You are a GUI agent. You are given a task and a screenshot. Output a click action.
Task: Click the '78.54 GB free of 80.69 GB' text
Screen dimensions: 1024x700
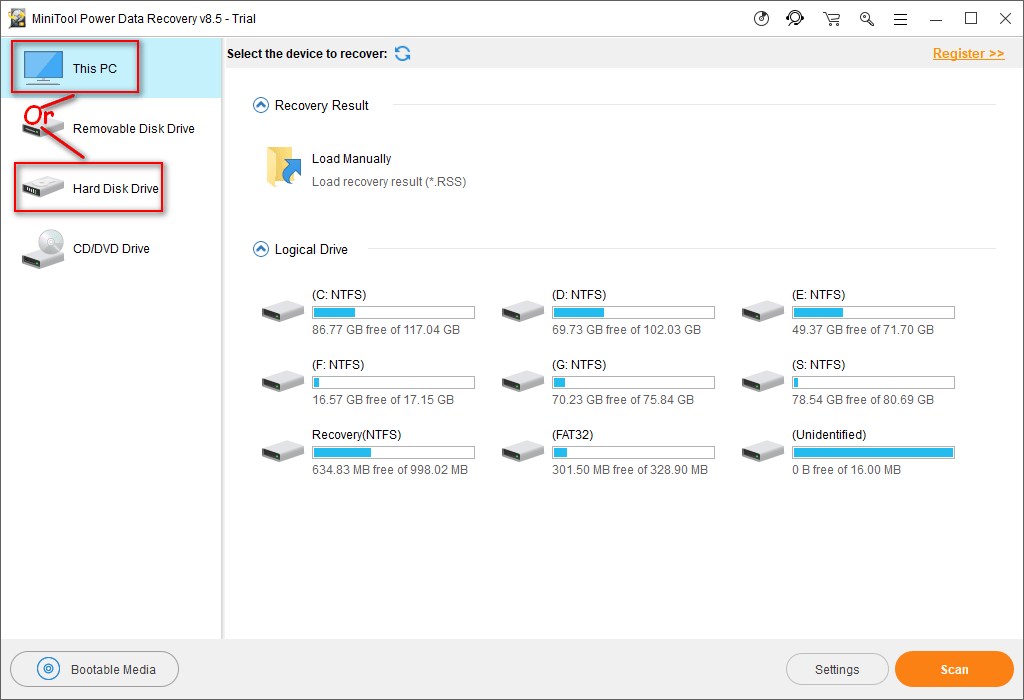863,400
